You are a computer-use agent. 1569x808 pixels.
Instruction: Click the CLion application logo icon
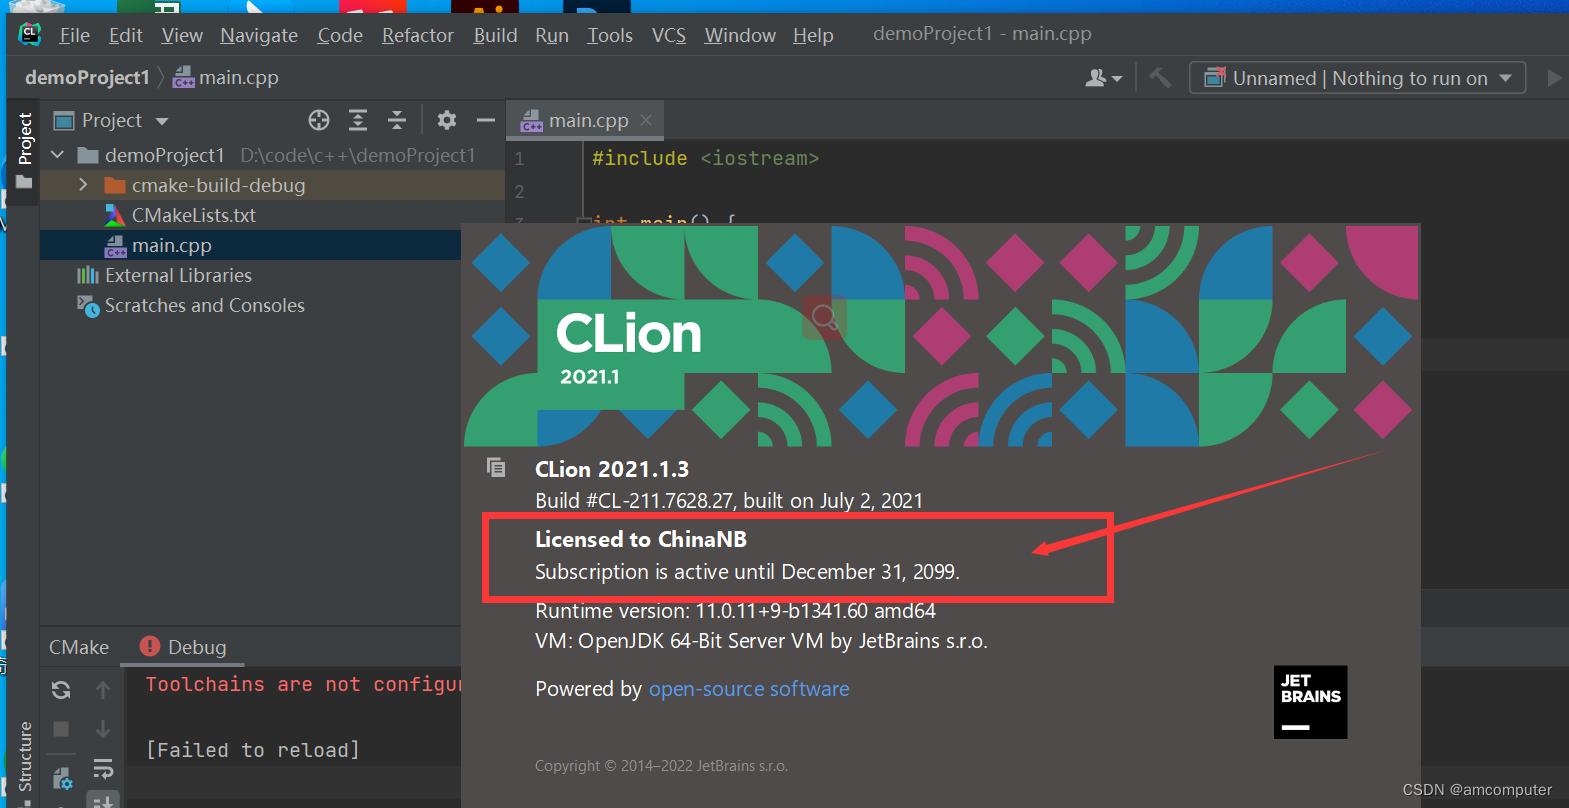point(30,34)
